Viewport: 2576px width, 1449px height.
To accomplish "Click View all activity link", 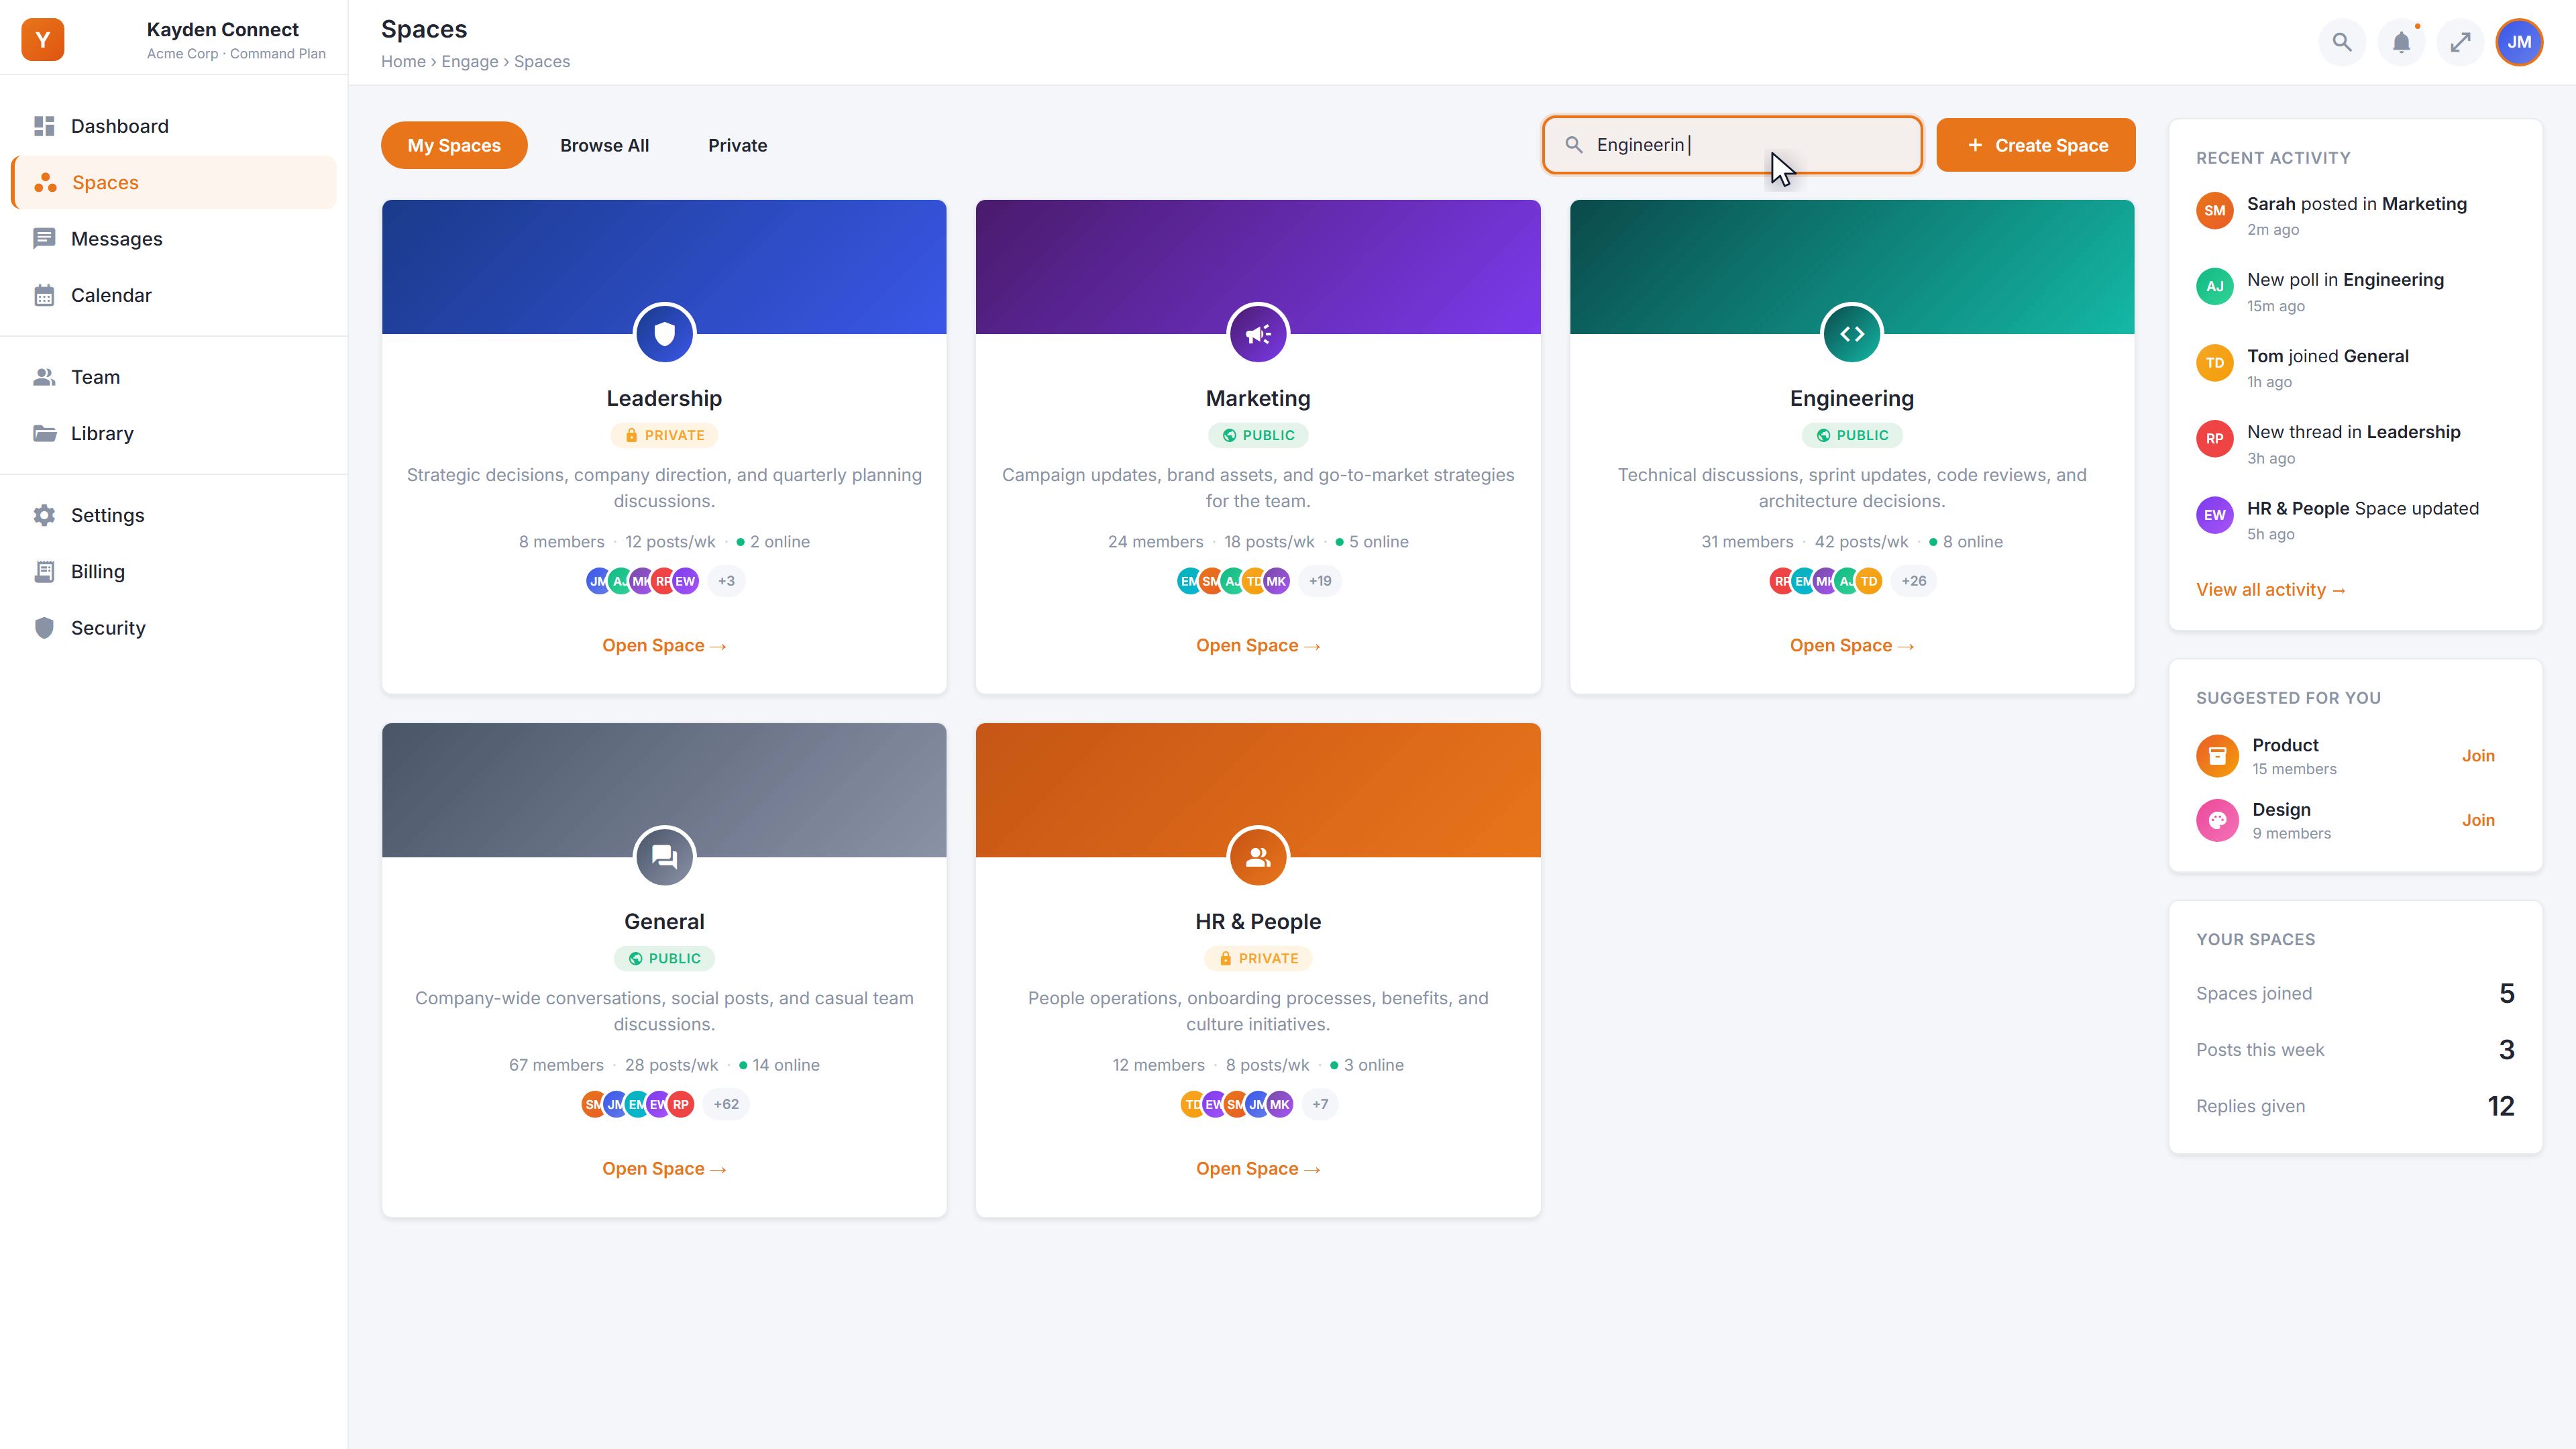I will [2270, 590].
